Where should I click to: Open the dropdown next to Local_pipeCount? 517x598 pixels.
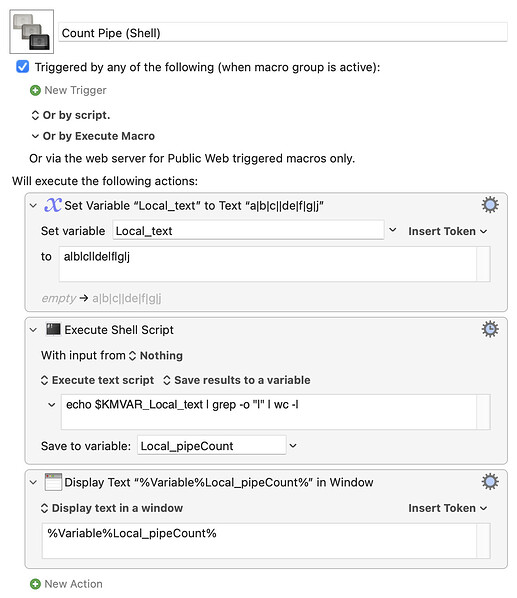point(293,445)
